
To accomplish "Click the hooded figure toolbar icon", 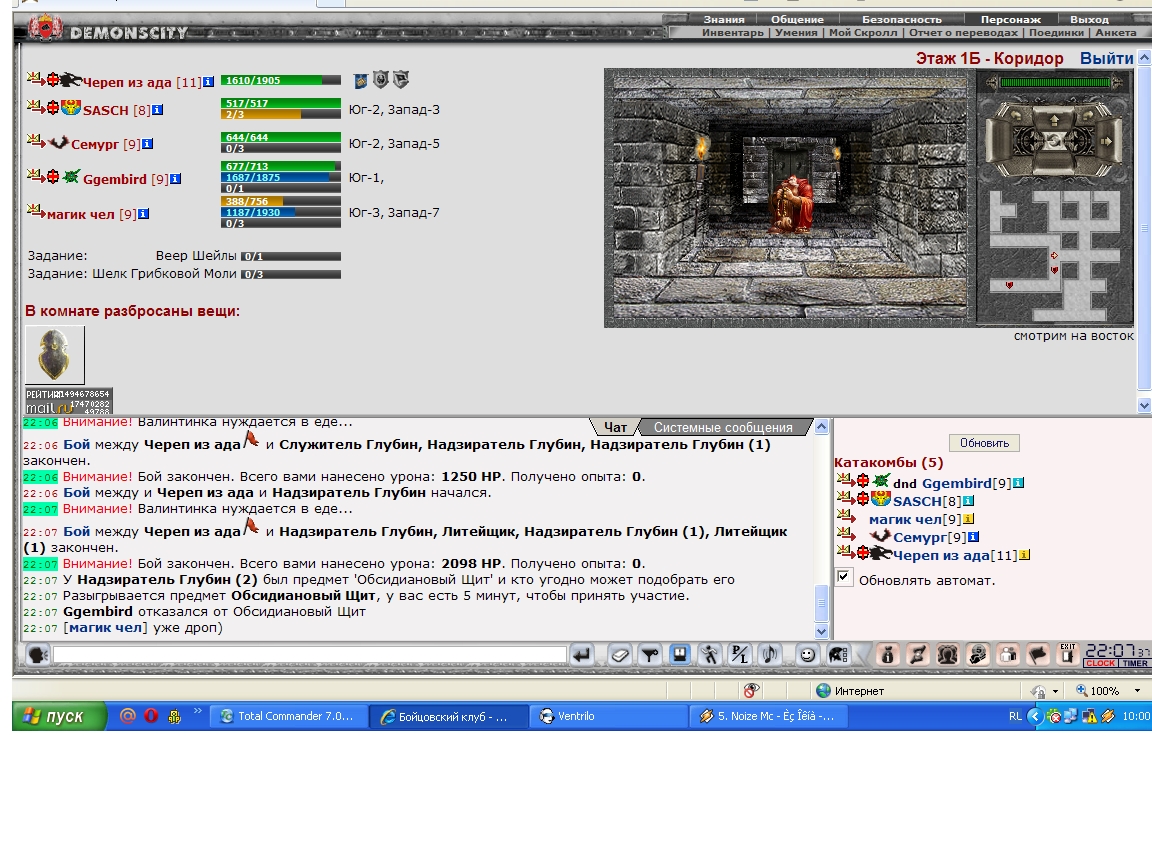I will [x=978, y=654].
